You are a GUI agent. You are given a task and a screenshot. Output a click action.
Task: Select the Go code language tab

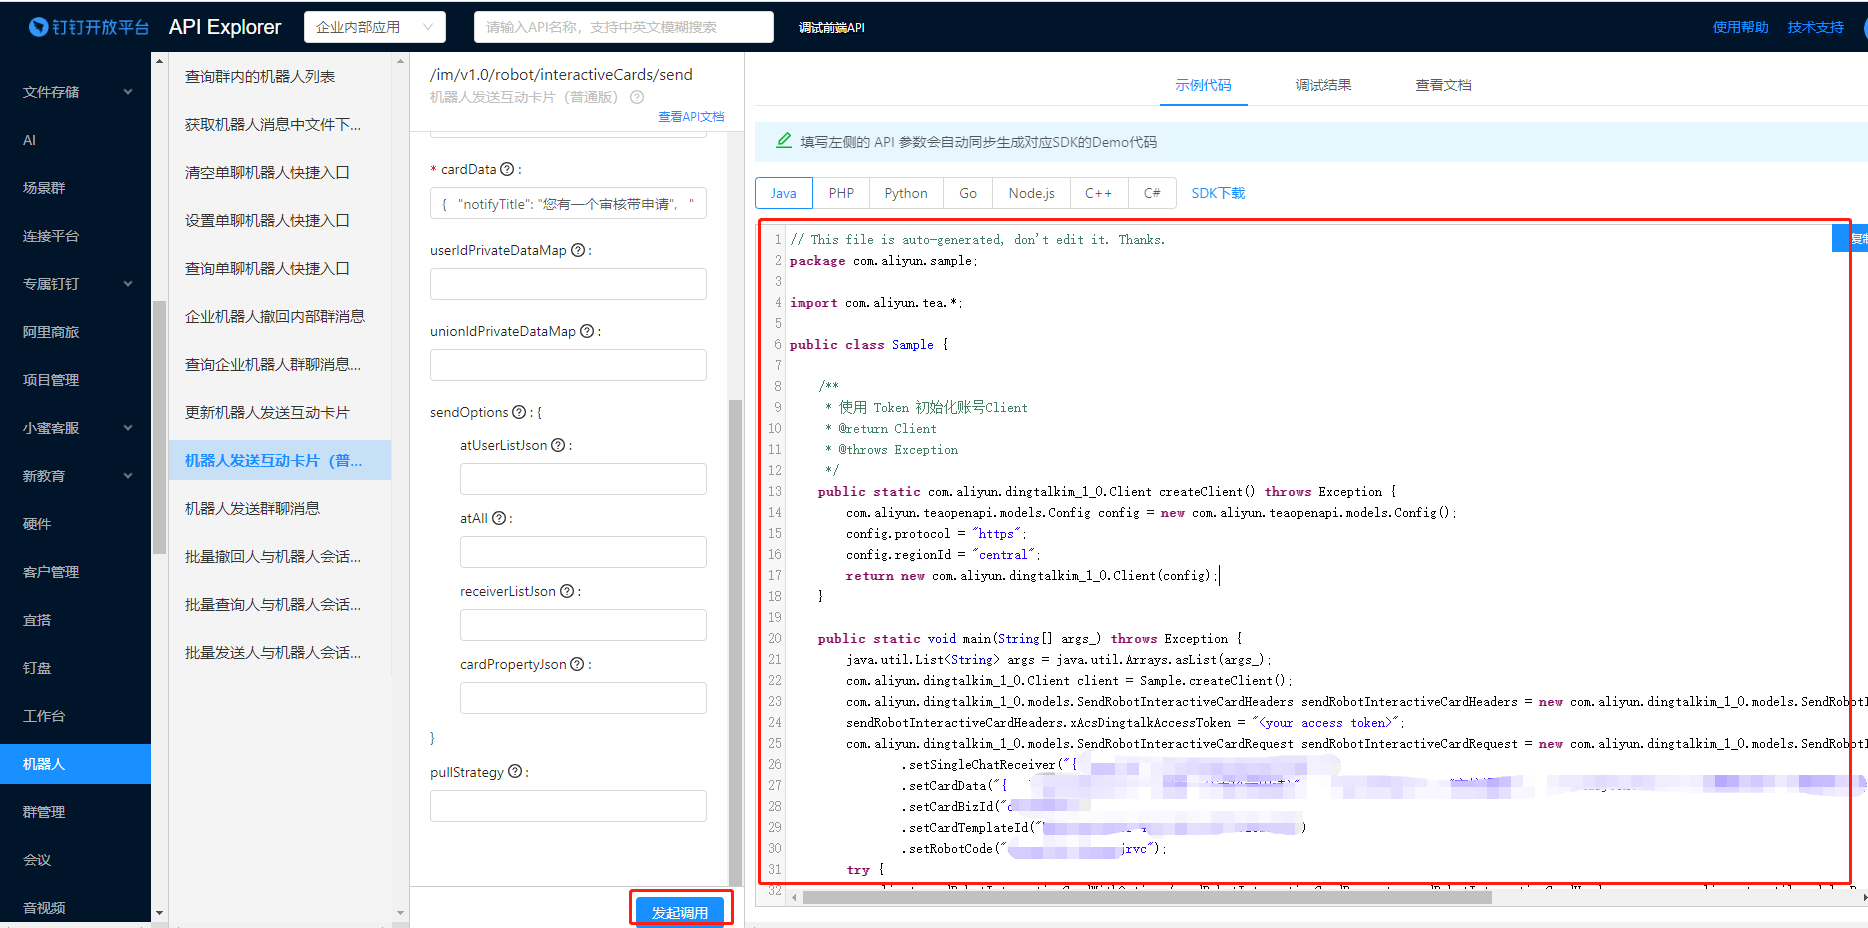pyautogui.click(x=968, y=193)
